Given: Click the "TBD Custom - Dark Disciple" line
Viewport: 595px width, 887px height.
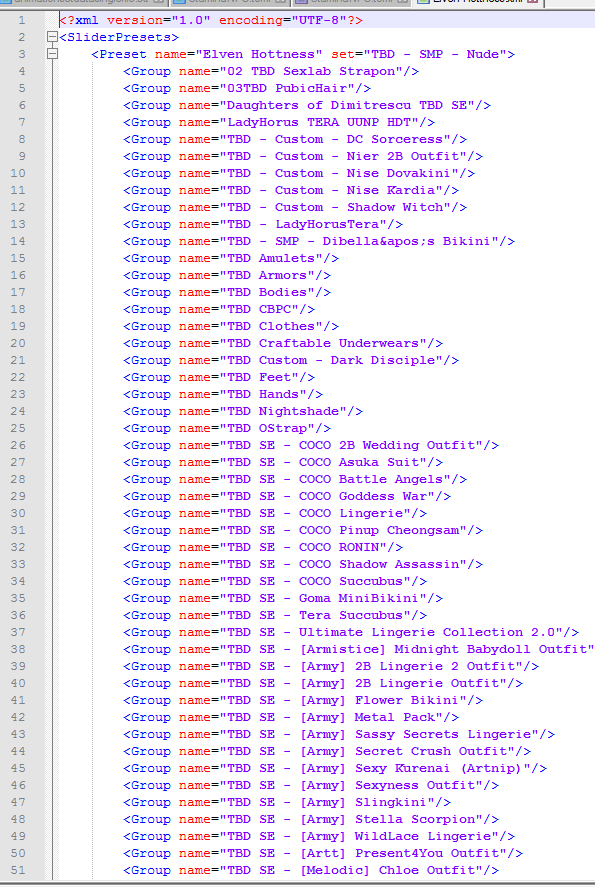Looking at the screenshot, I should coord(291,360).
